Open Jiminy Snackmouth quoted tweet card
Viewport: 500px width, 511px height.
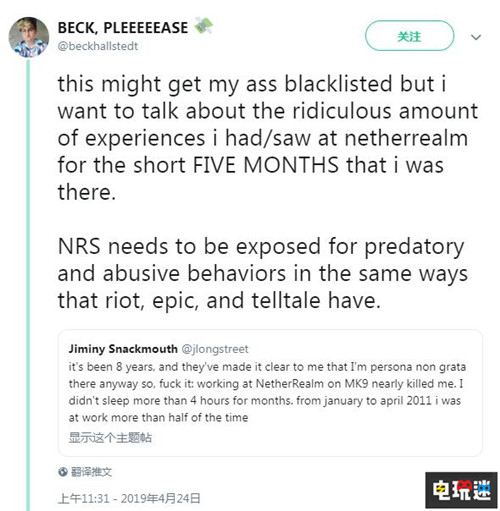tap(270, 393)
